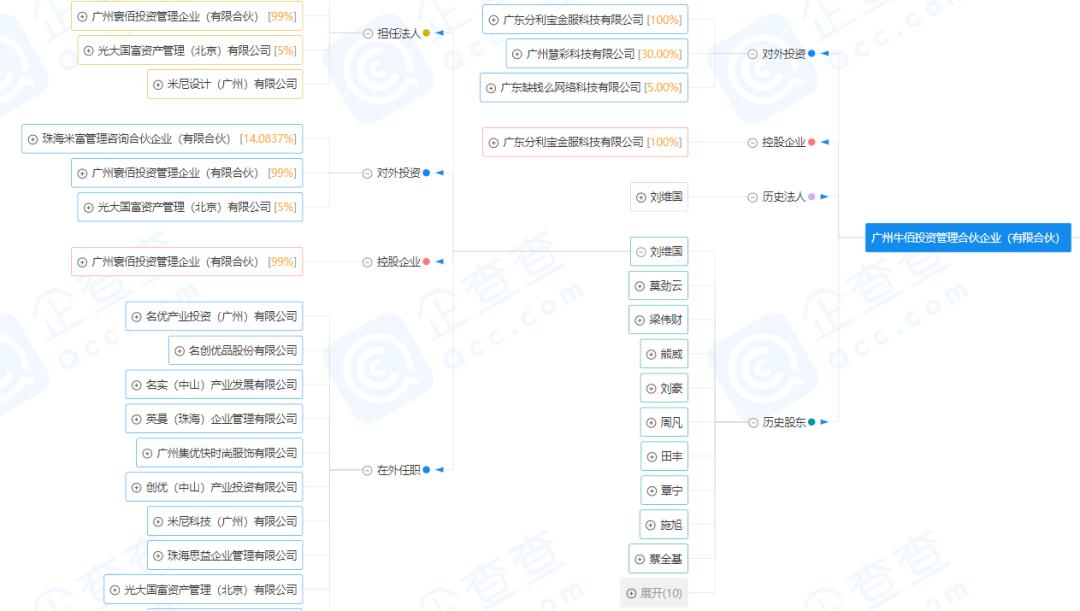Expand the 米尼科技（广州）有限公司 plus icon
The height and width of the screenshot is (611, 1080).
point(158,522)
